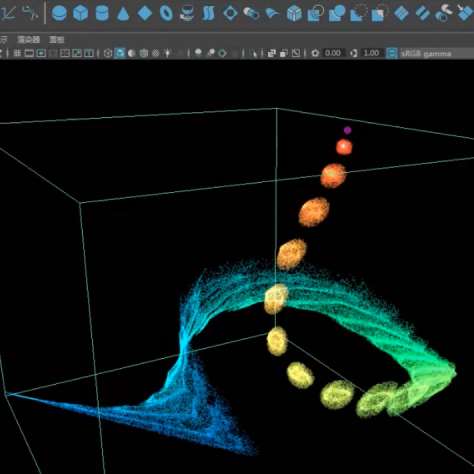This screenshot has height=474, width=474.
Task: Toggle X-ray display mode
Action: coord(272,53)
